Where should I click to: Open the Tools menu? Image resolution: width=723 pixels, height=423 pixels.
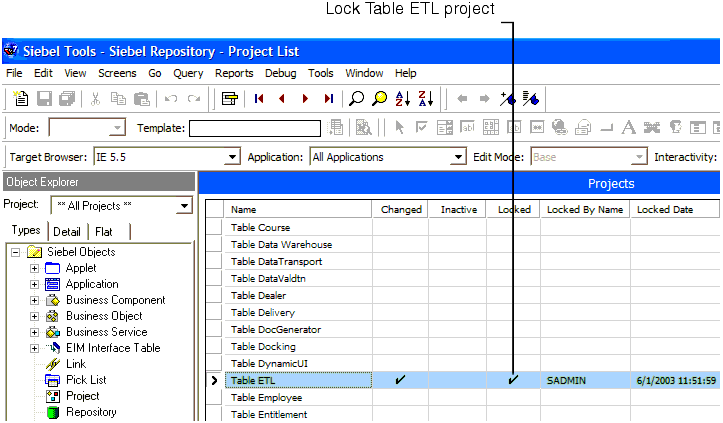point(320,73)
